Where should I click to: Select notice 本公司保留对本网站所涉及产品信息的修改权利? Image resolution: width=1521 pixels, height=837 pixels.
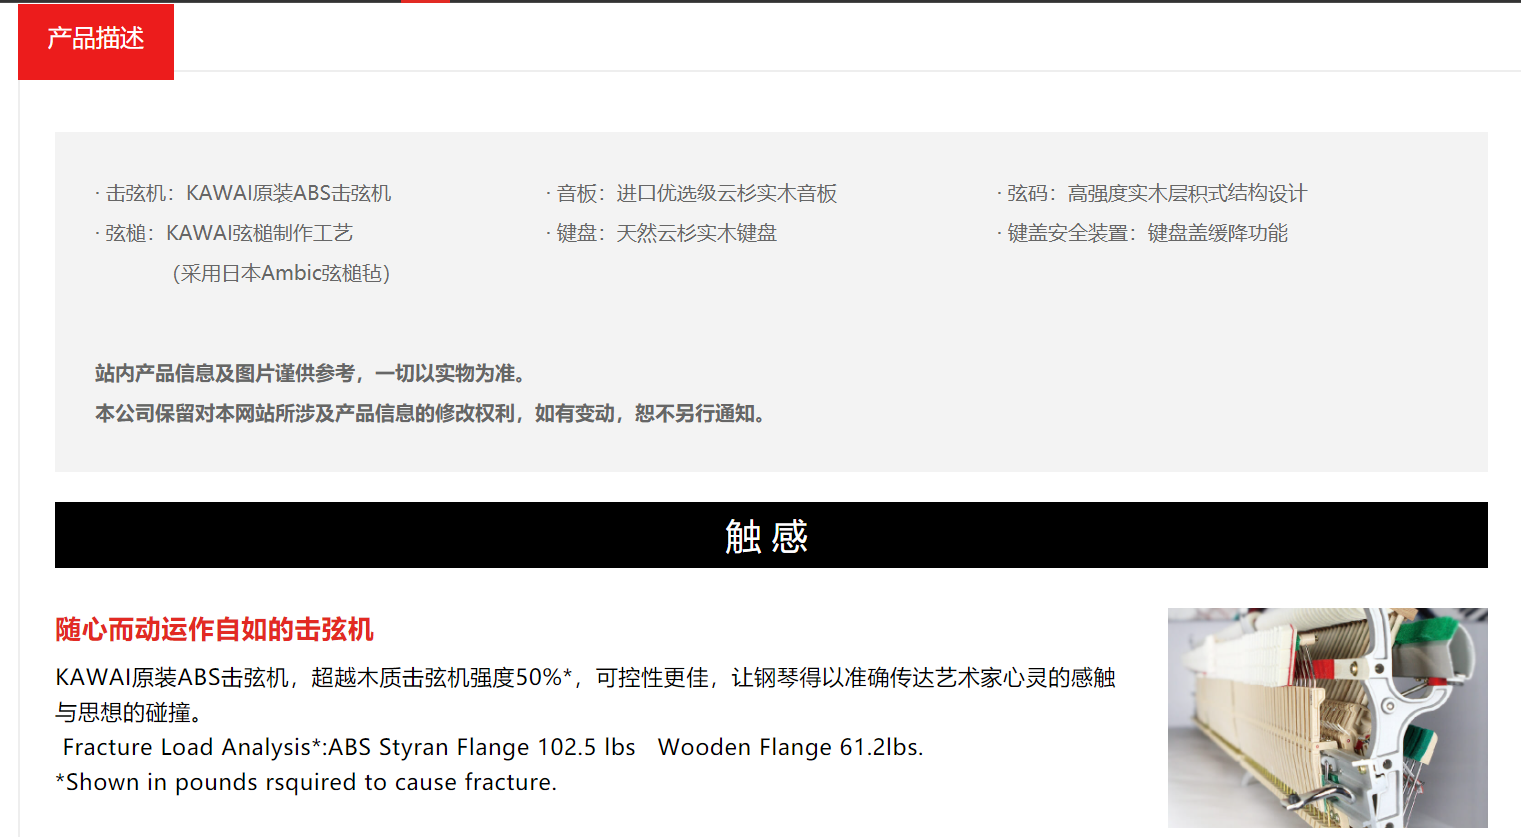click(430, 413)
